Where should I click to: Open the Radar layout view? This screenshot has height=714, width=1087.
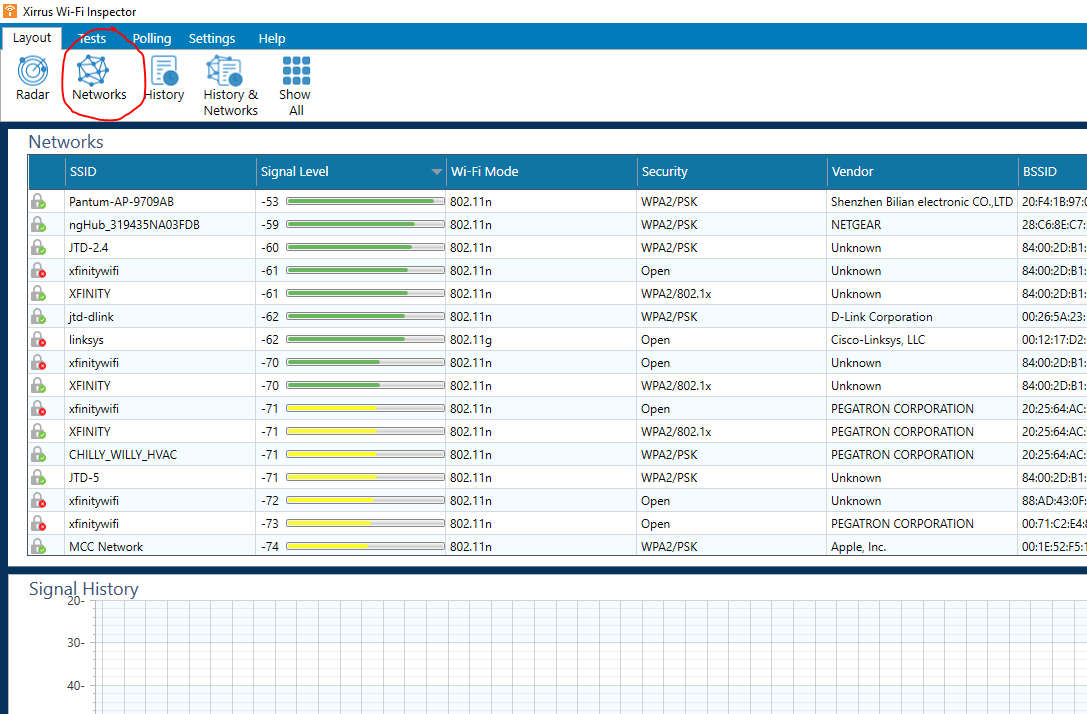point(33,78)
